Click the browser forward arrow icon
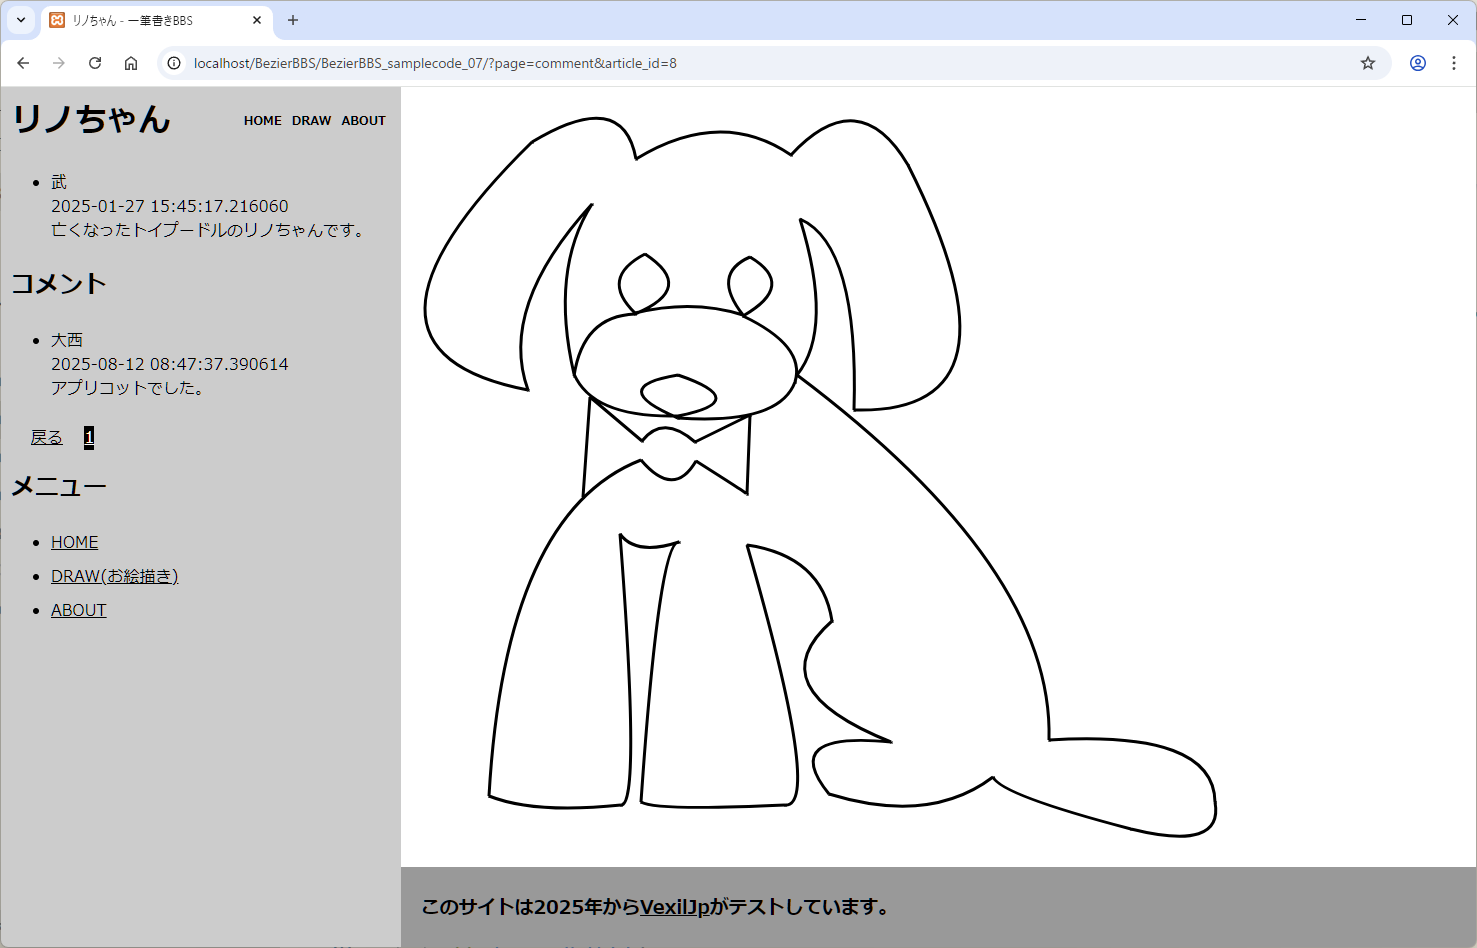Viewport: 1477px width, 948px height. (59, 63)
